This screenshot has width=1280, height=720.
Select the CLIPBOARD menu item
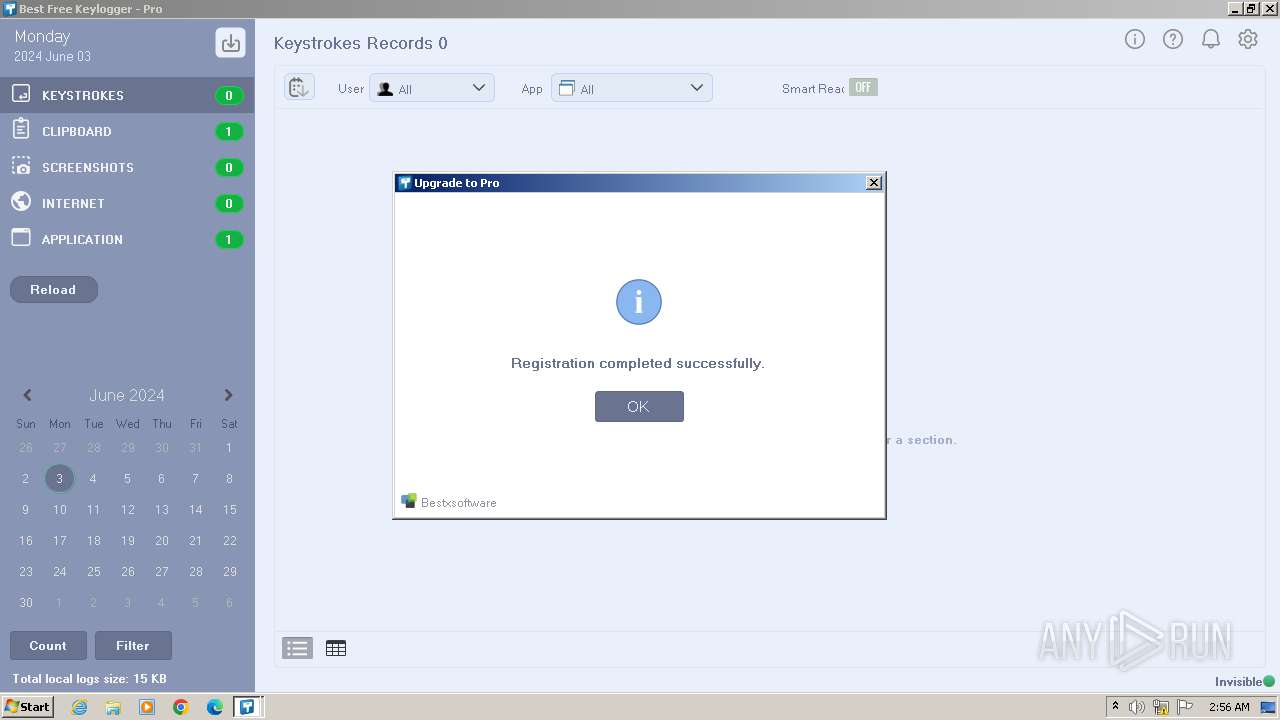click(x=127, y=131)
